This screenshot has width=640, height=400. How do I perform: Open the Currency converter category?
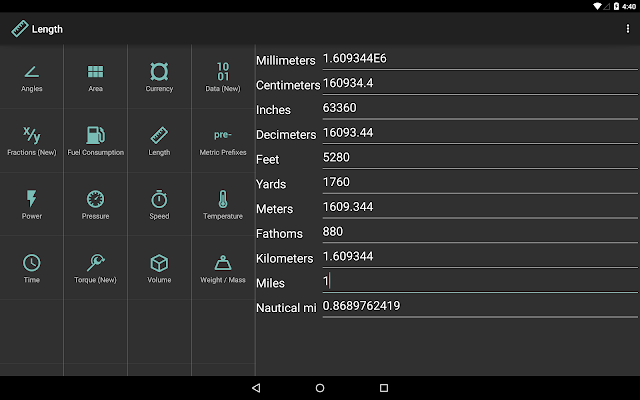(159, 77)
